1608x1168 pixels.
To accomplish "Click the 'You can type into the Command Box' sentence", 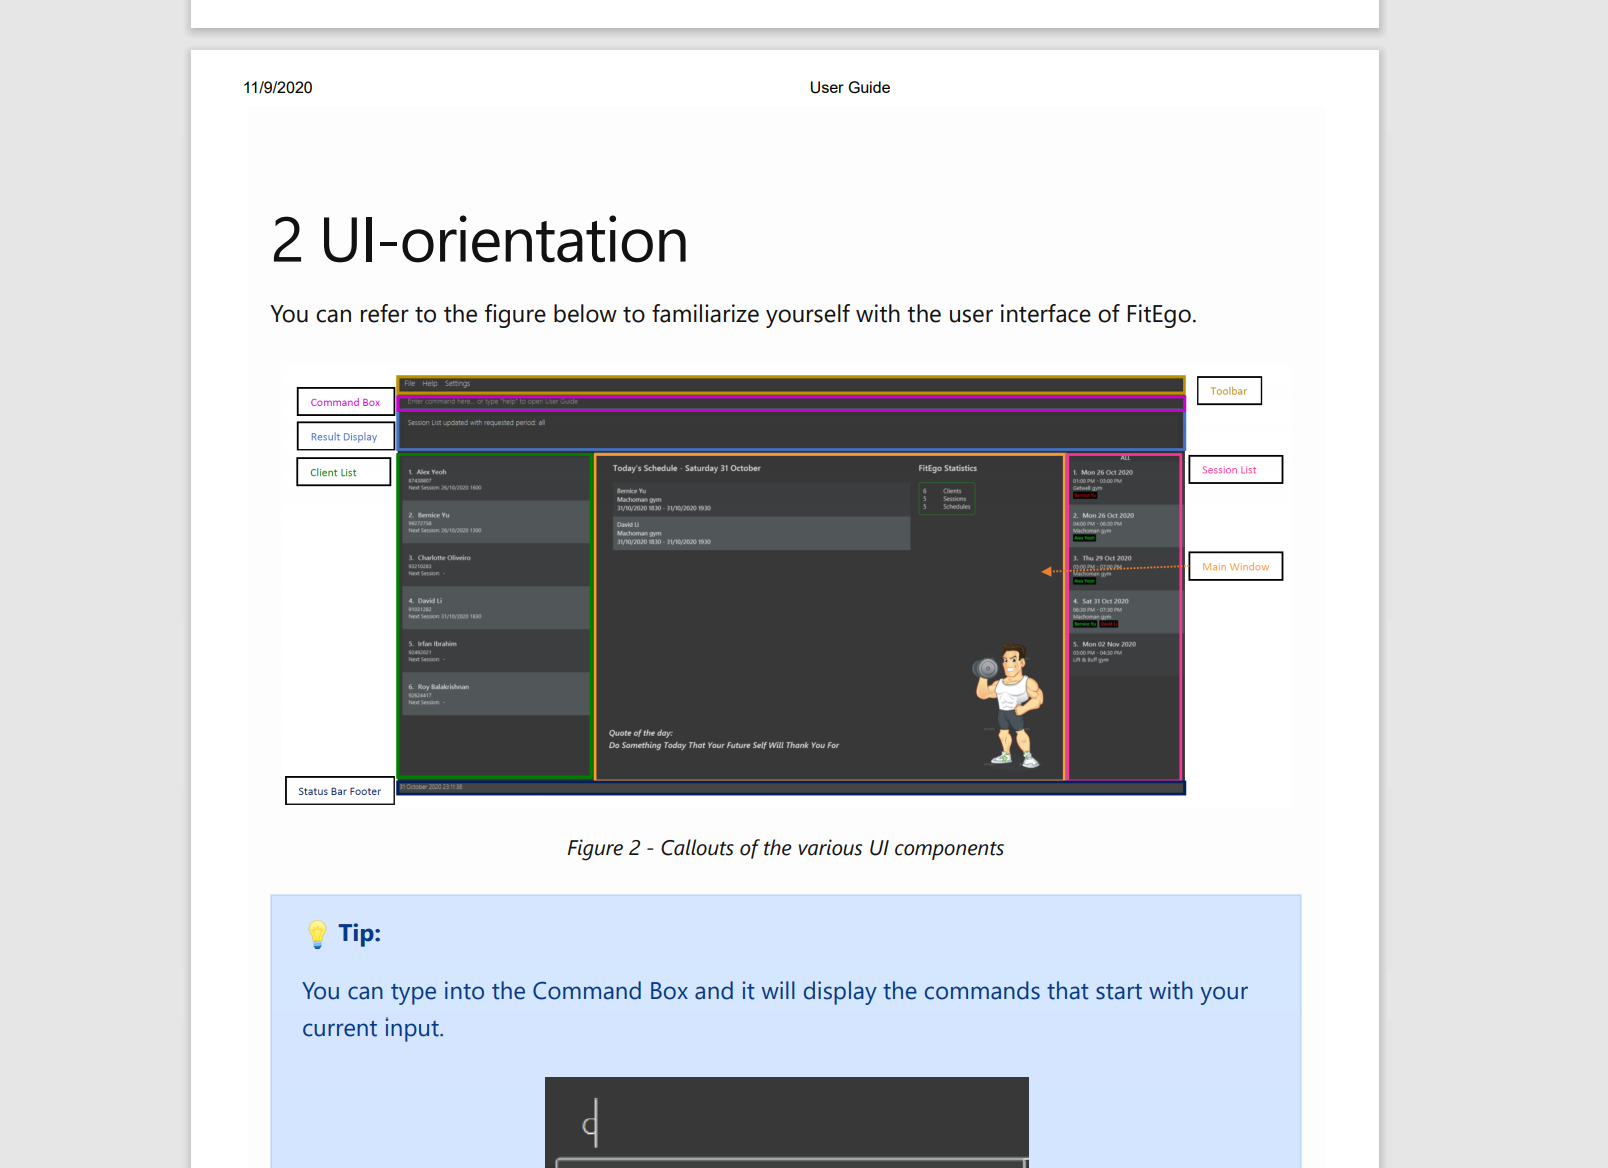I will pyautogui.click(x=775, y=1009).
